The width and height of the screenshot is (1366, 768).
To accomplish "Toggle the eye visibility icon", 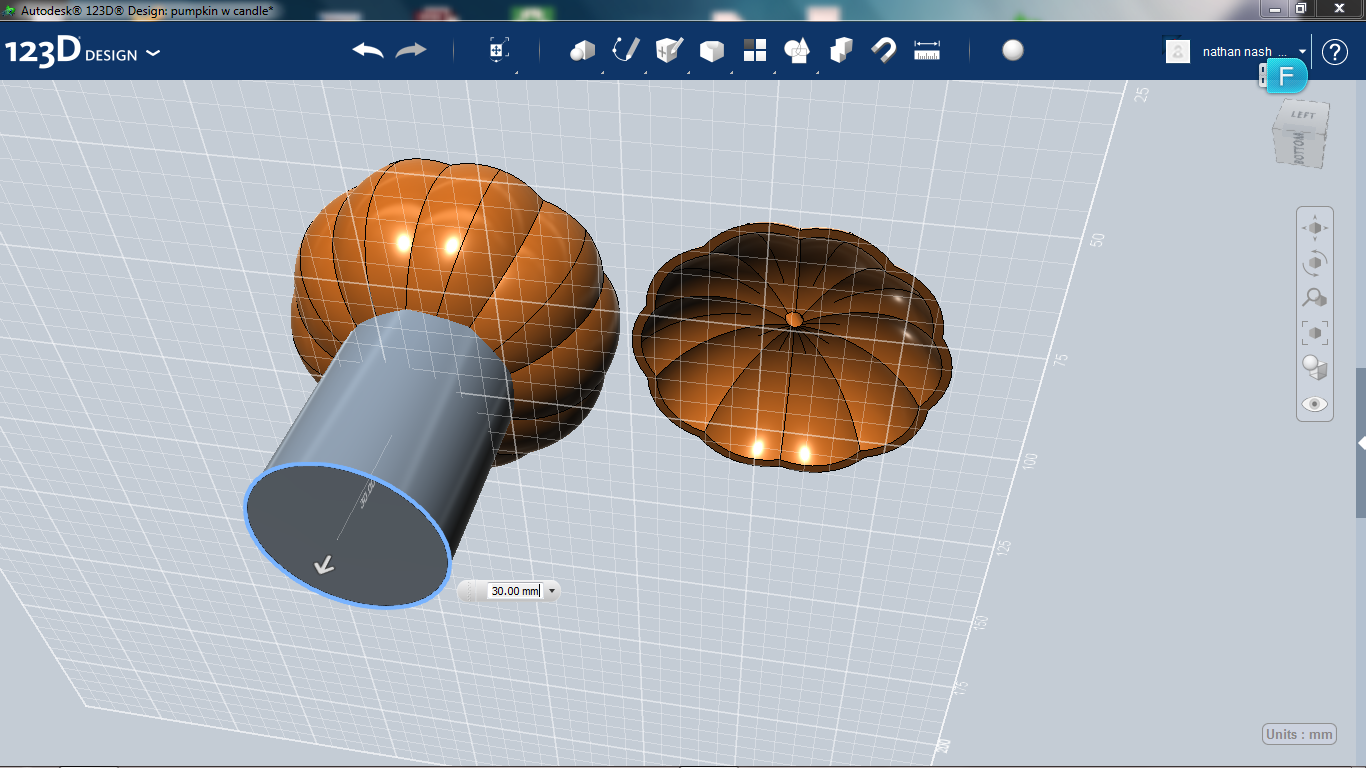I will pyautogui.click(x=1315, y=404).
